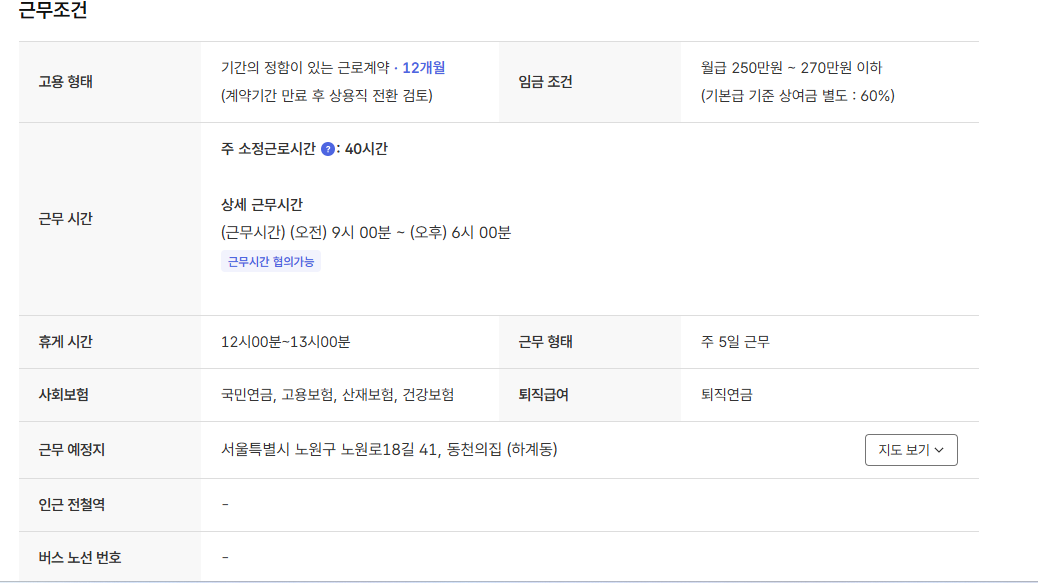Click the 휴게 시간 row label

[x=65, y=342]
